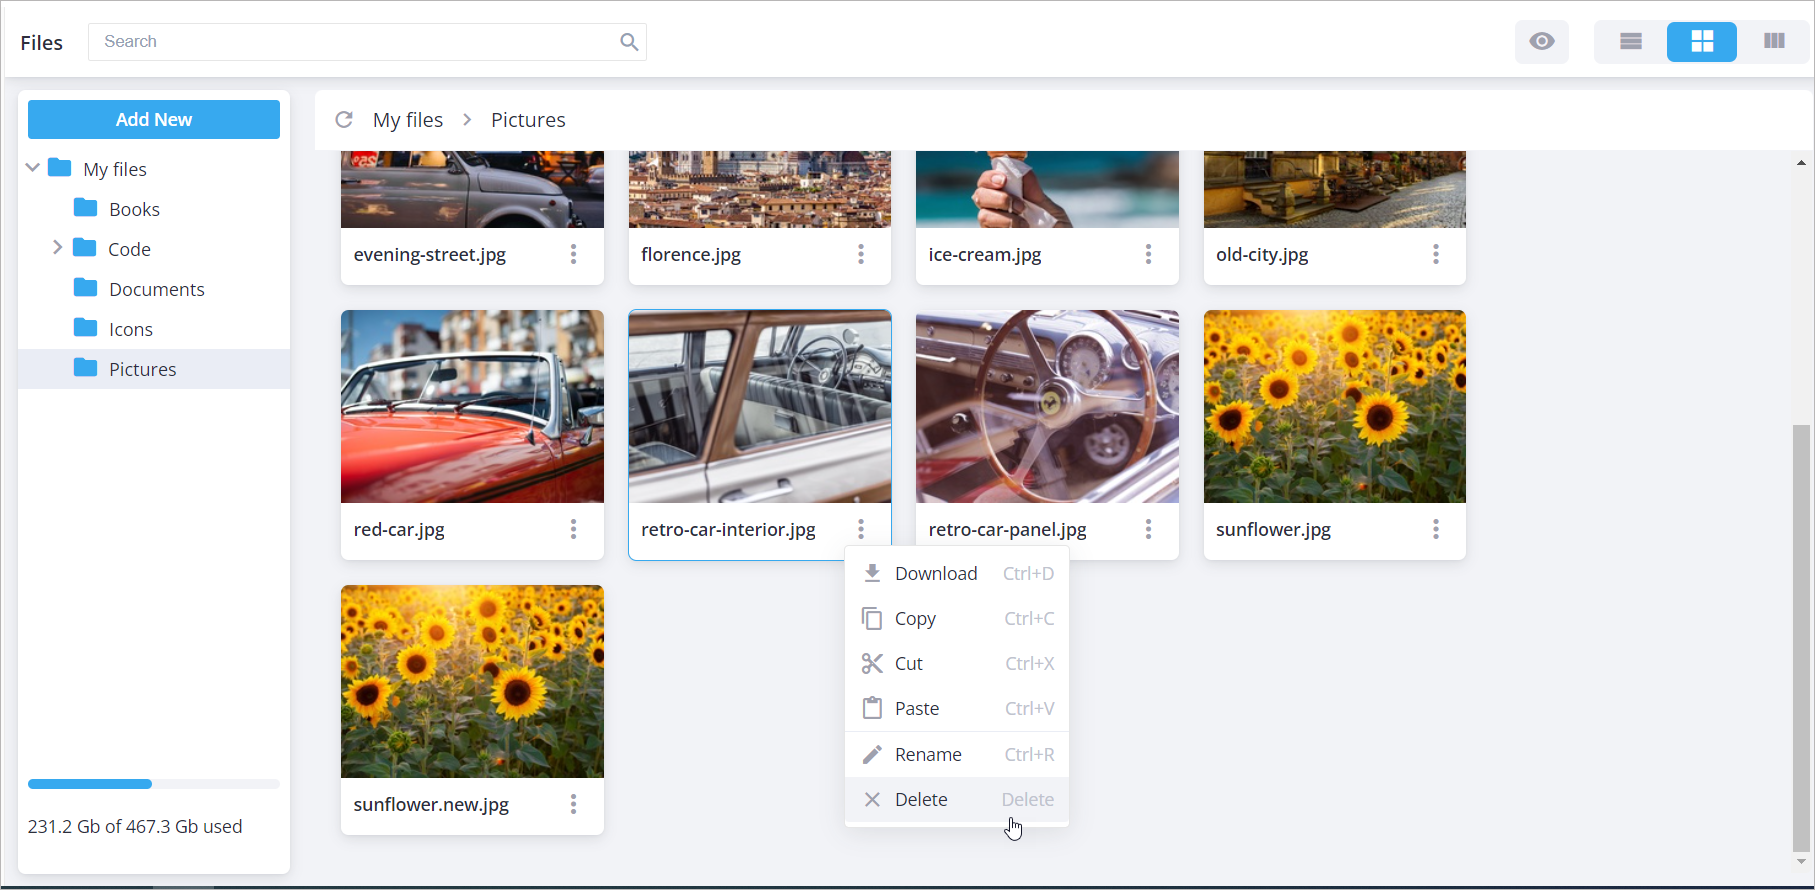Click the search magnifier icon
This screenshot has width=1815, height=890.
(x=629, y=42)
